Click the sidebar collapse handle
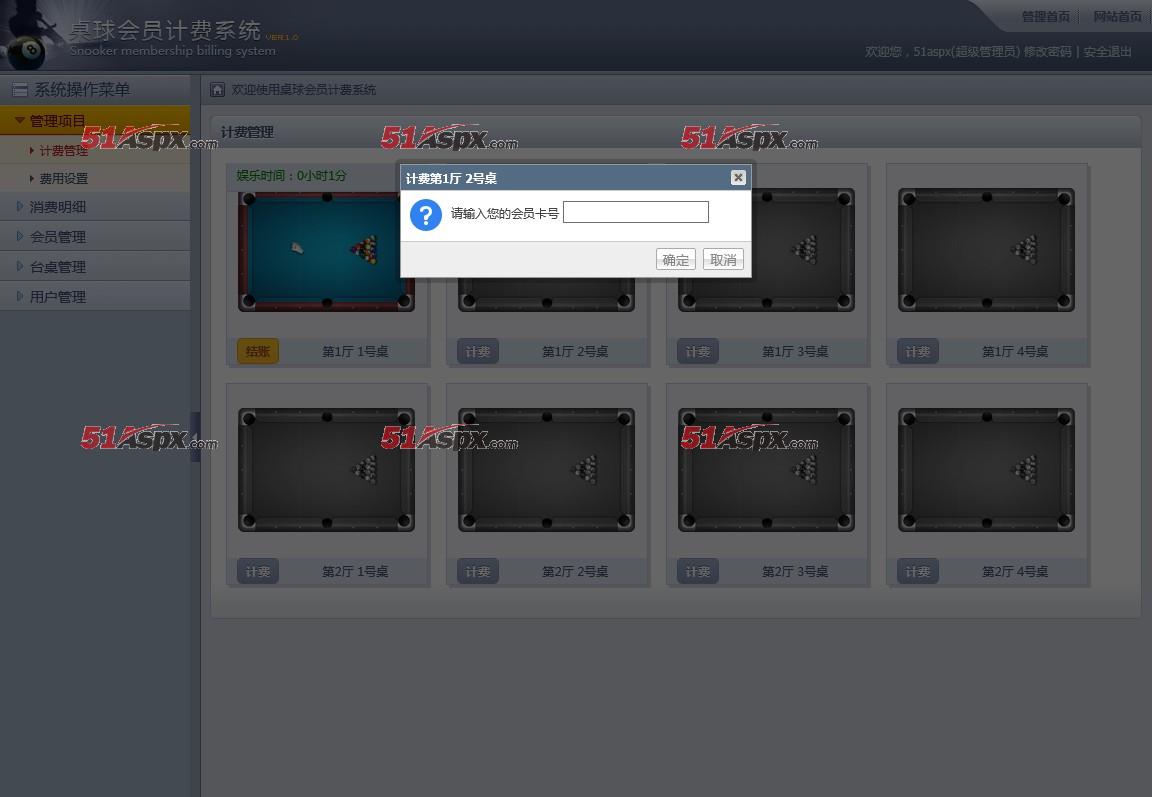Viewport: 1152px width, 797px height. pyautogui.click(x=195, y=437)
